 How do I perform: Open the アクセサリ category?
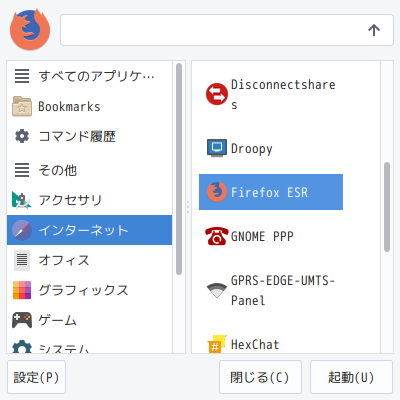tap(90, 200)
